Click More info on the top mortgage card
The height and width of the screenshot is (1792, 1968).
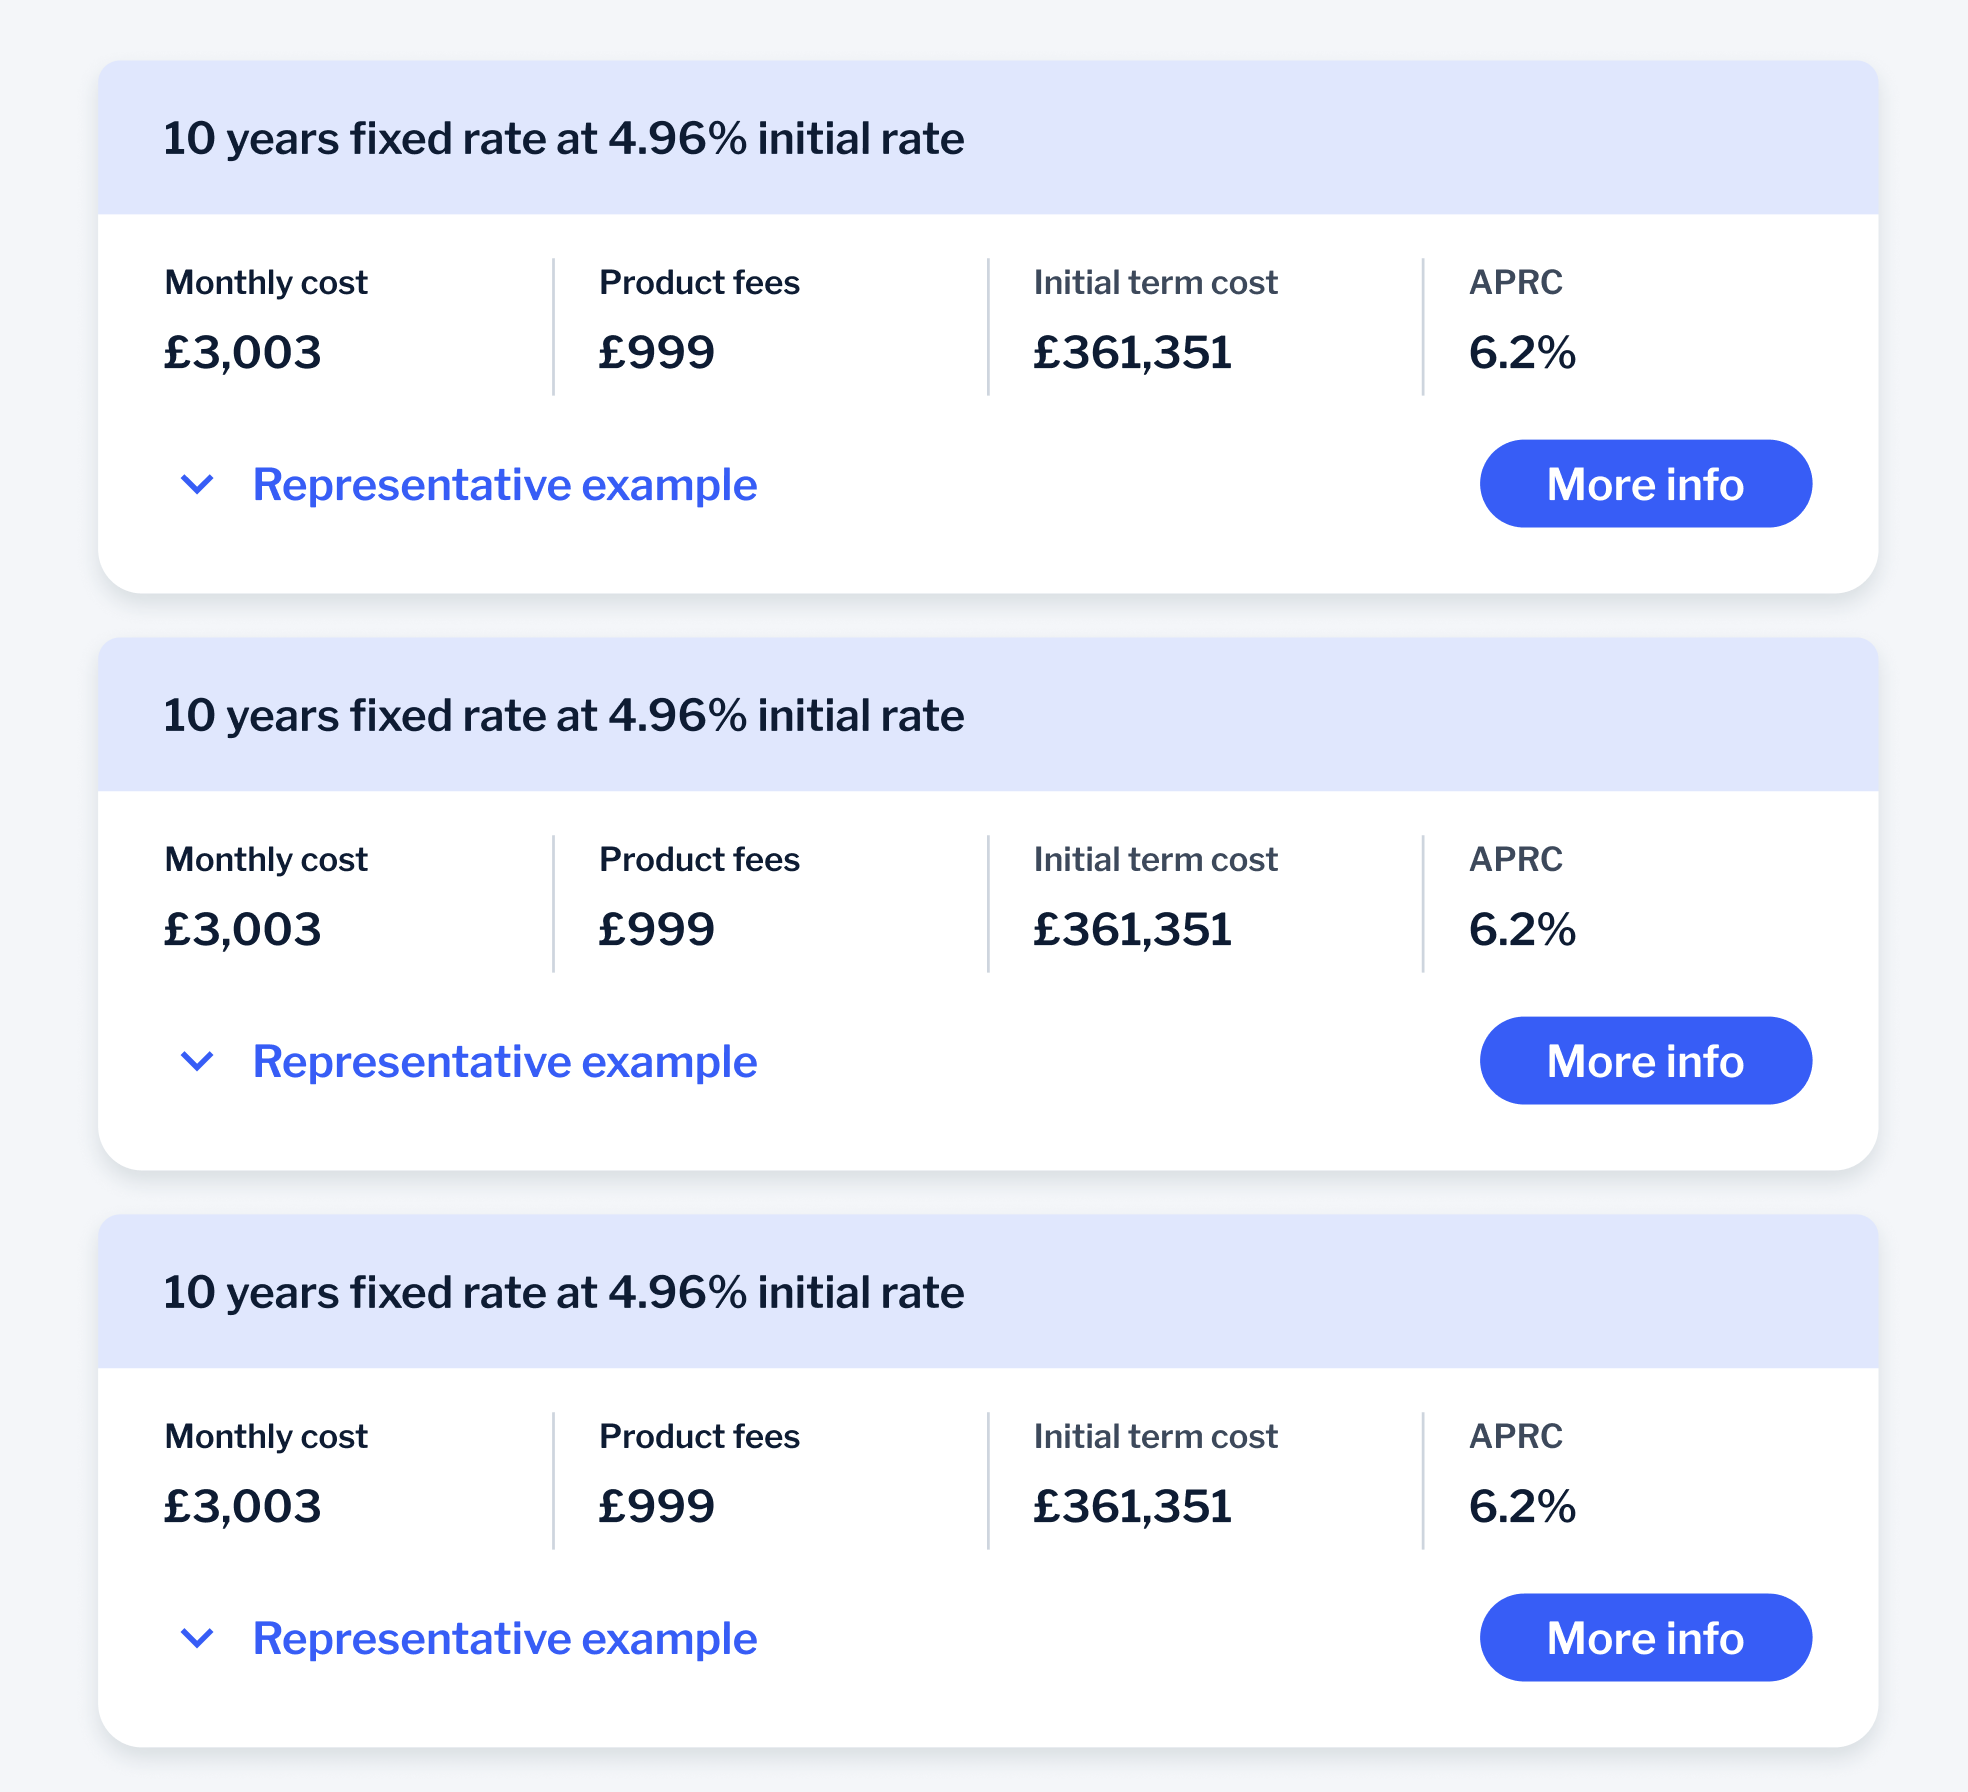click(1645, 484)
